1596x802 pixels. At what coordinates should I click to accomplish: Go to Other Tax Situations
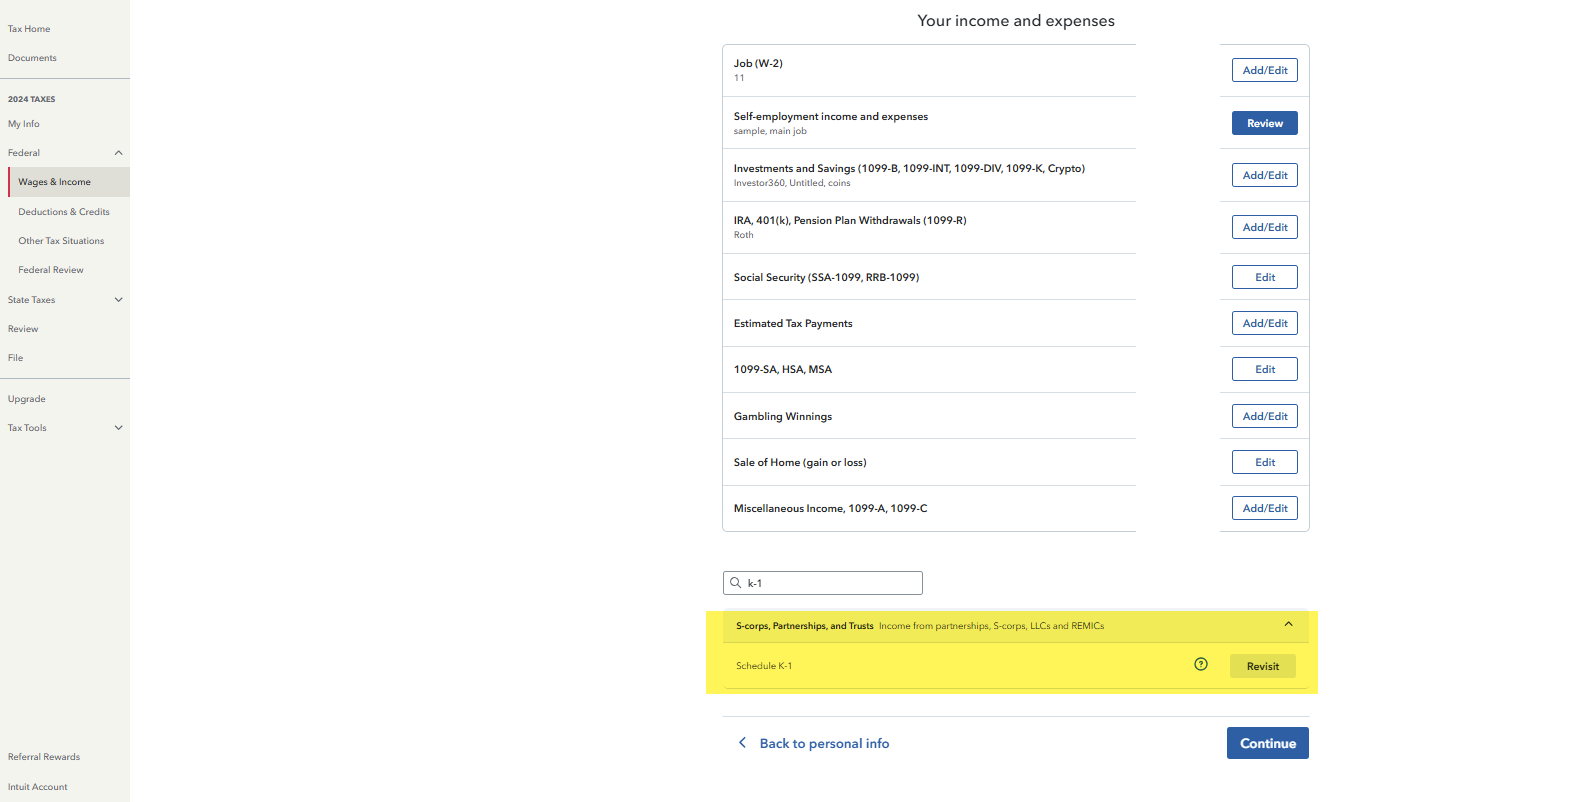coord(61,241)
